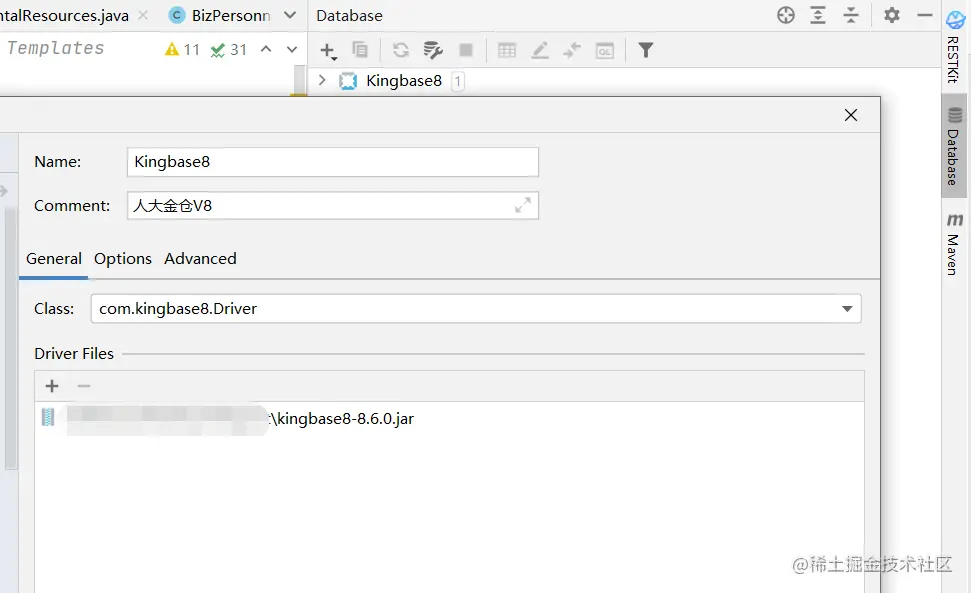The image size is (971, 593).
Task: Click the Name input field showing Kingbase8
Action: point(330,161)
